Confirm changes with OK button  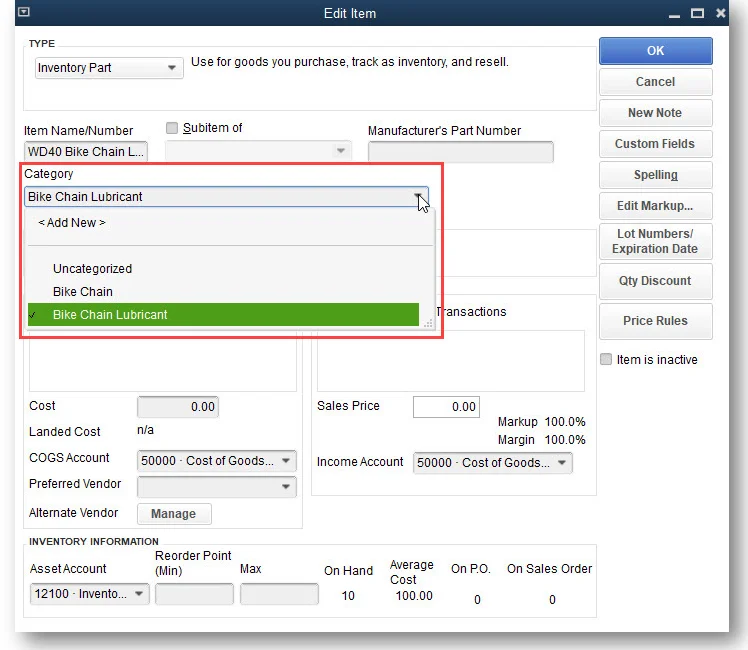(655, 51)
